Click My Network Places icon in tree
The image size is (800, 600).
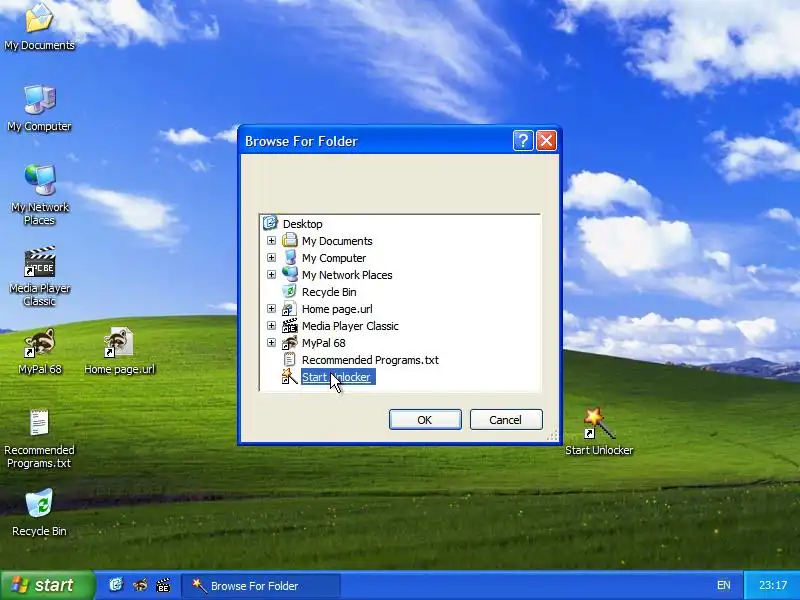pyautogui.click(x=290, y=274)
